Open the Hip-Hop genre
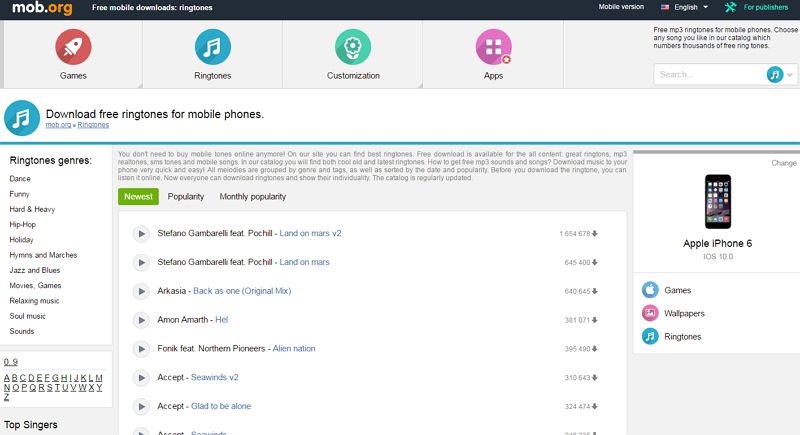800x435 pixels. tap(22, 224)
